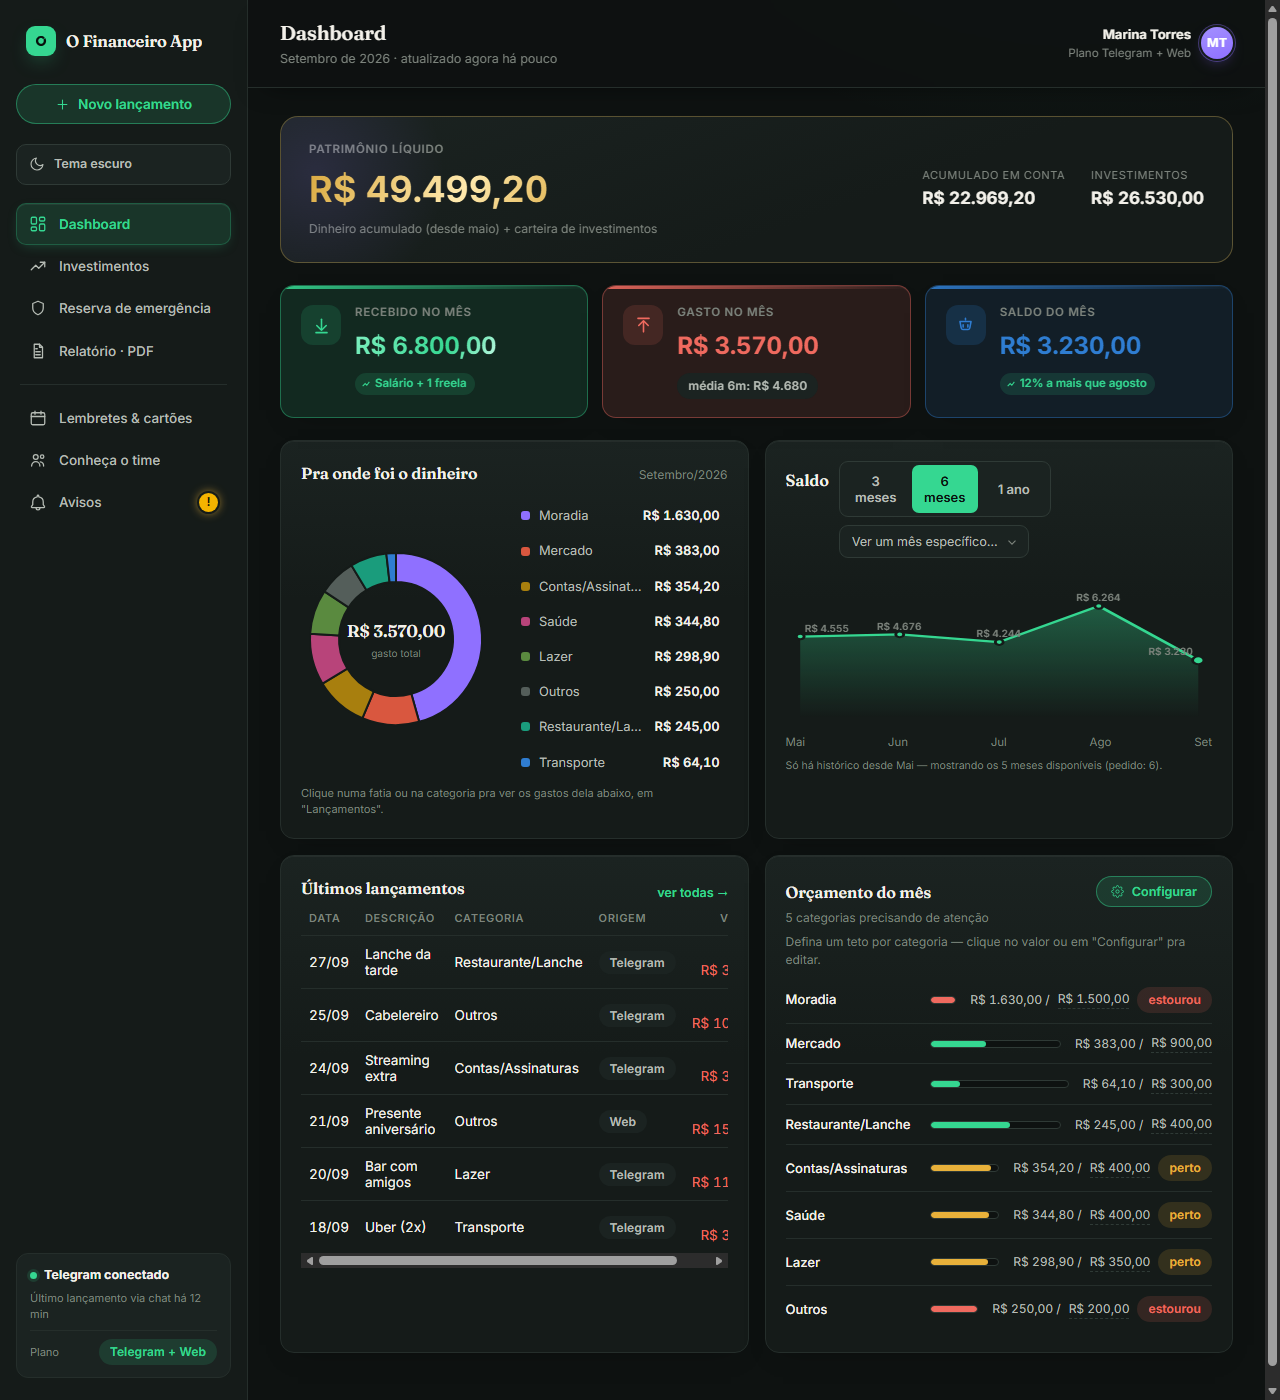Click the calendar icon beside Lembretes & cartões
The image size is (1280, 1400).
pos(38,418)
